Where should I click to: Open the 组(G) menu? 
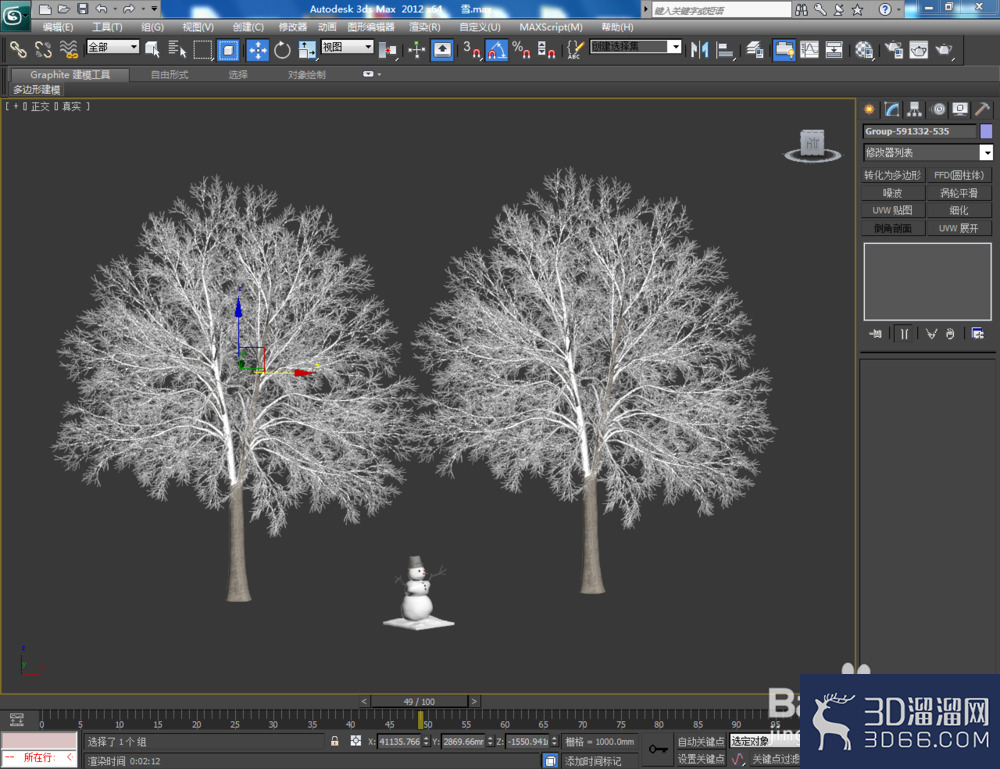coord(152,27)
